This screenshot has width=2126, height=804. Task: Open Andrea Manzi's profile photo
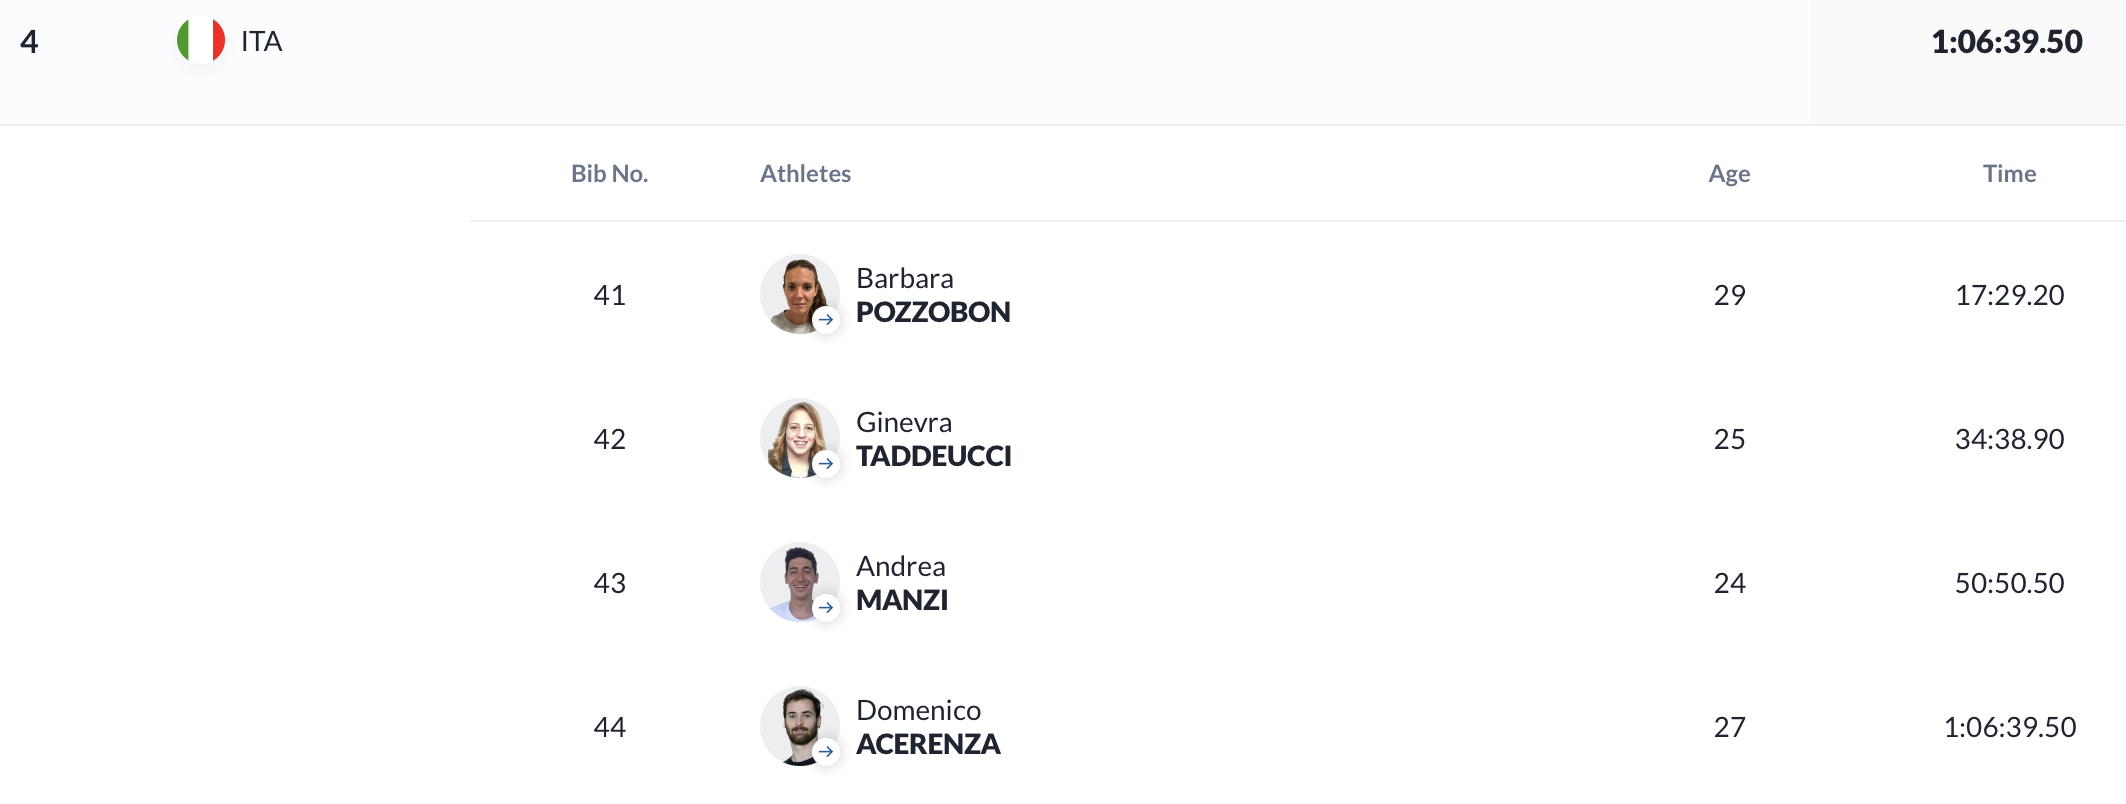799,582
